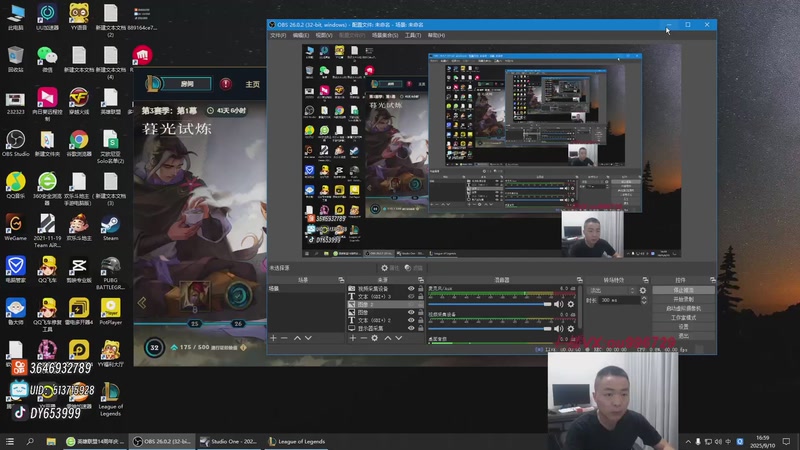800x450 pixels.
Task: Open the source Filters button
Action: coord(414,268)
